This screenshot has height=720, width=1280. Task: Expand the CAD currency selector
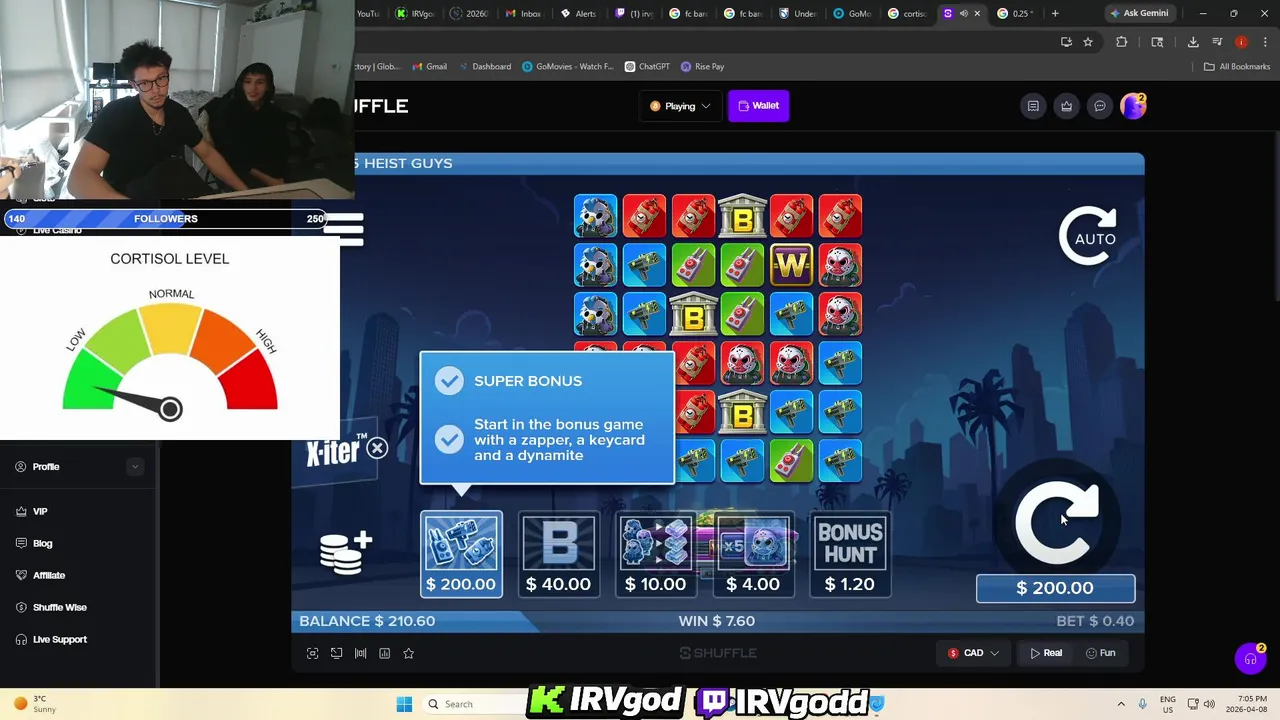[974, 653]
